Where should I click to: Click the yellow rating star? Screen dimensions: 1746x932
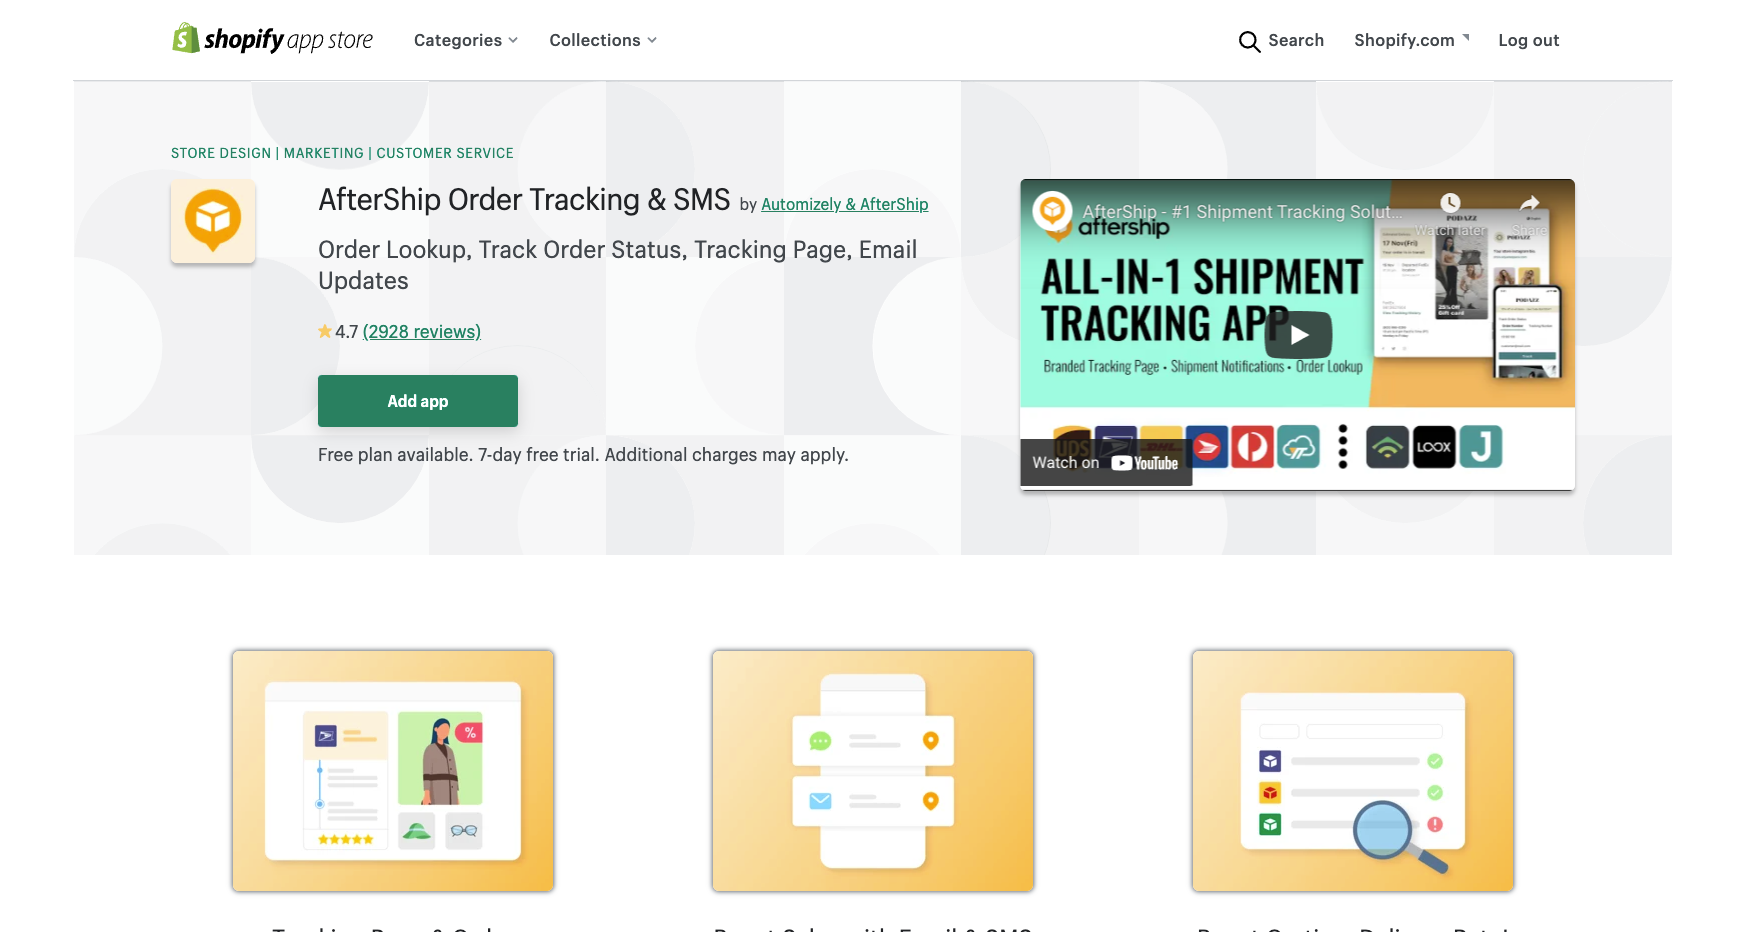(325, 331)
